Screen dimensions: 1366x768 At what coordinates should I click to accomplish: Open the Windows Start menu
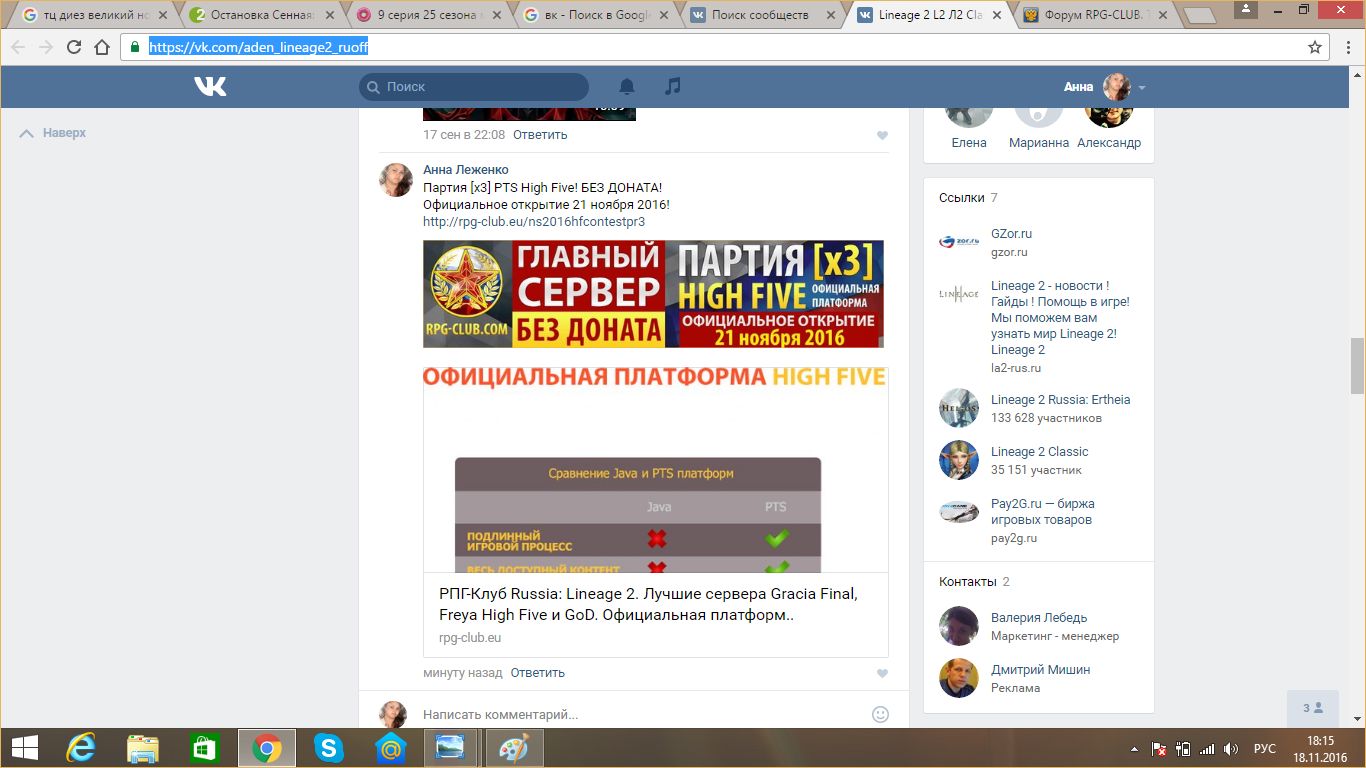click(25, 748)
